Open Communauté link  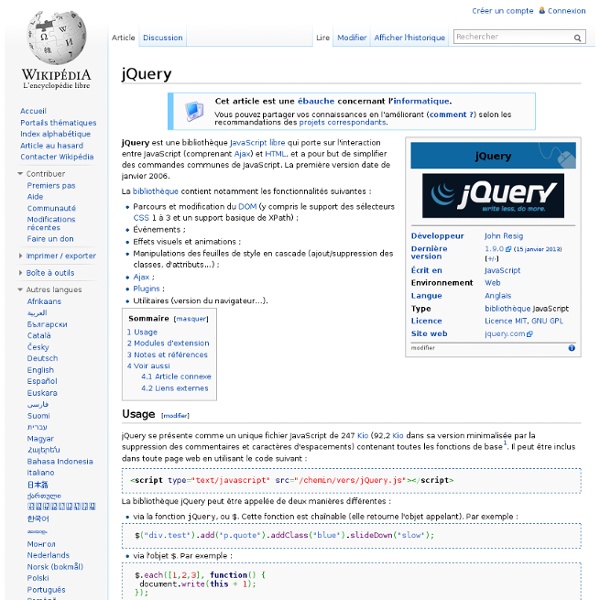click(x=51, y=208)
